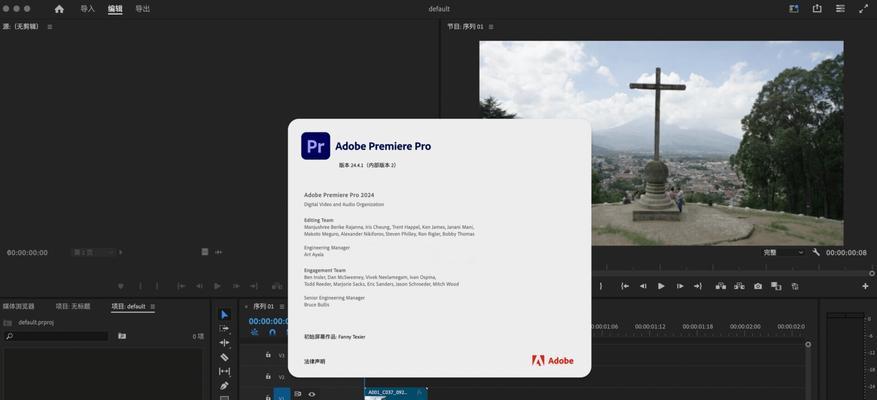The height and width of the screenshot is (400, 877).
Task: Toggle track lock for V2
Action: pos(268,377)
